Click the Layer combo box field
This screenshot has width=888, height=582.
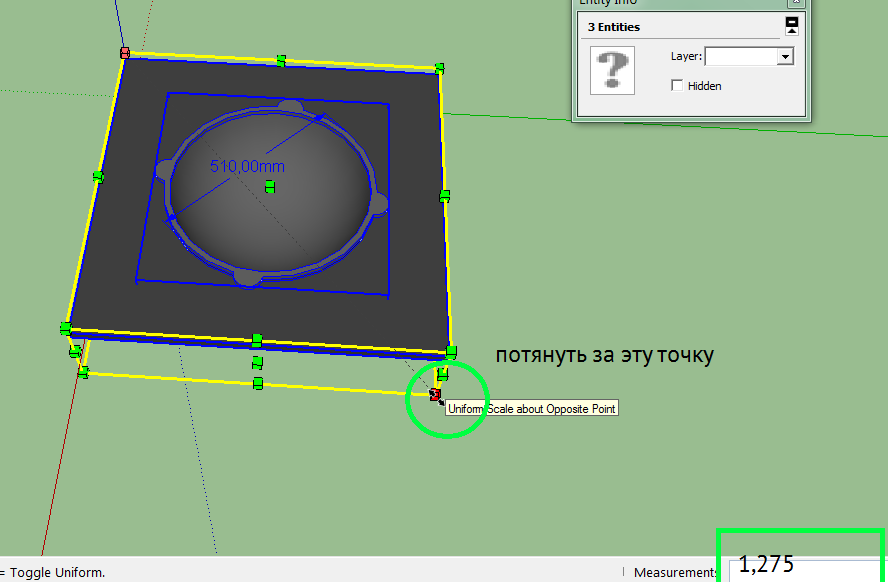click(740, 57)
